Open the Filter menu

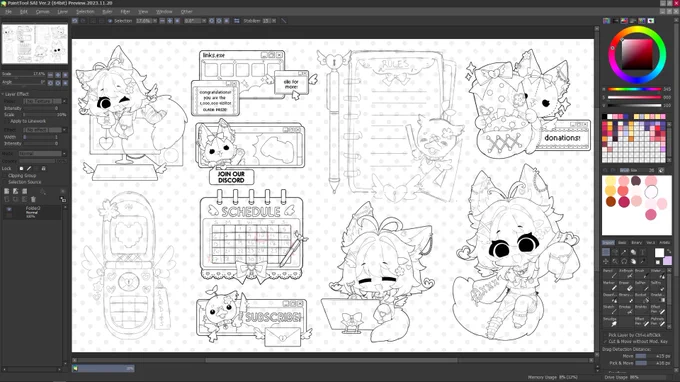125,12
